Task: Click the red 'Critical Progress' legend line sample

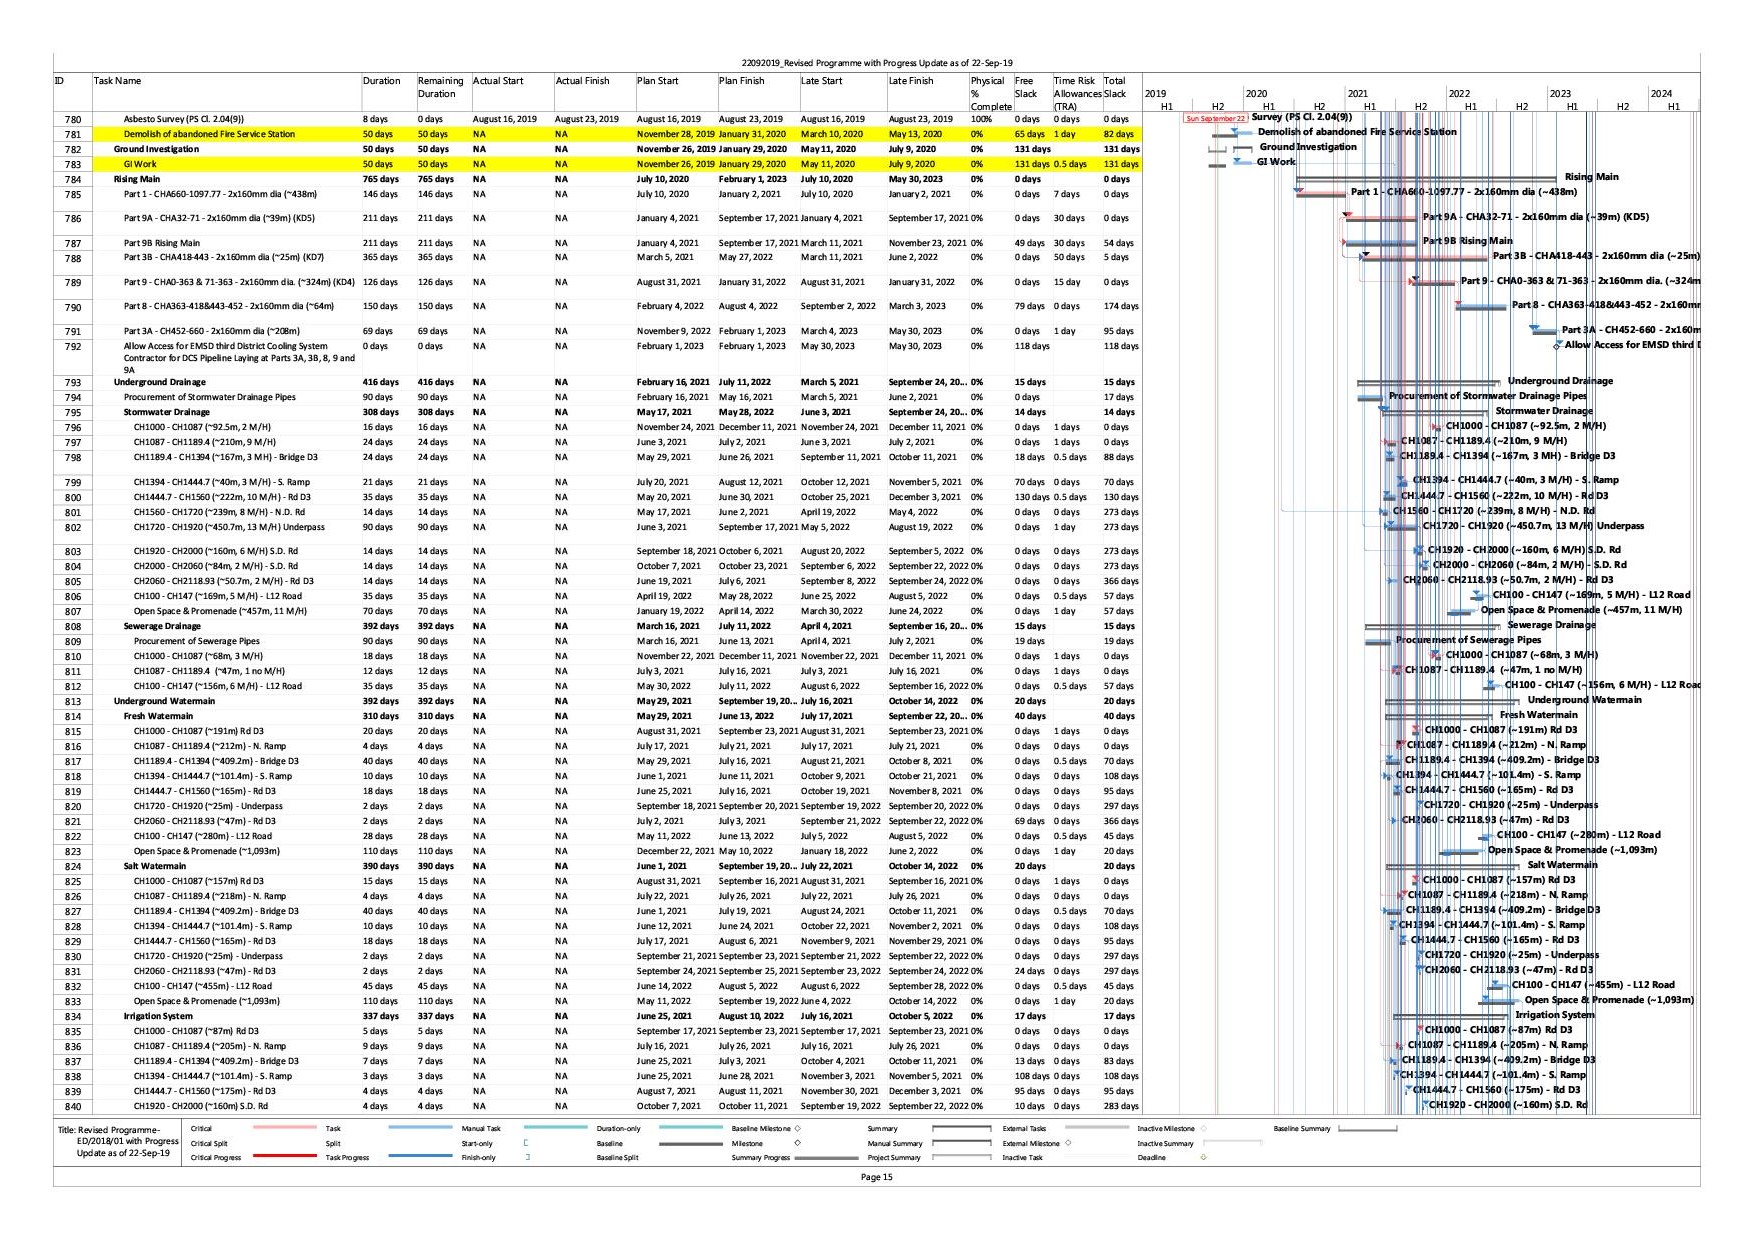Action: pyautogui.click(x=285, y=1157)
